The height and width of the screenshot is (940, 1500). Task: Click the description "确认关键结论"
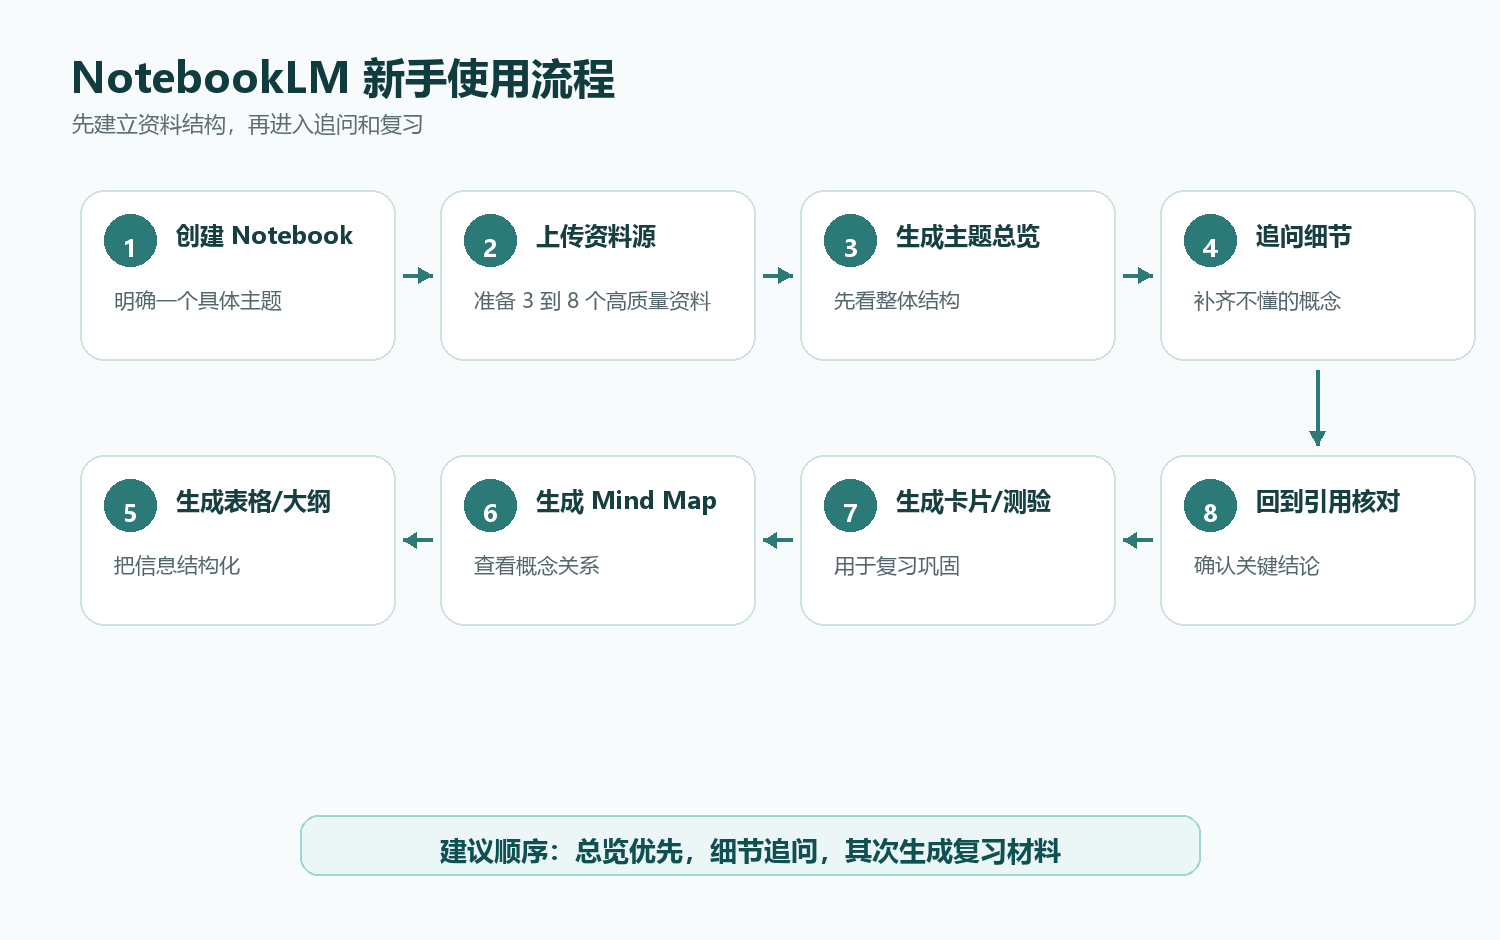pos(1257,566)
